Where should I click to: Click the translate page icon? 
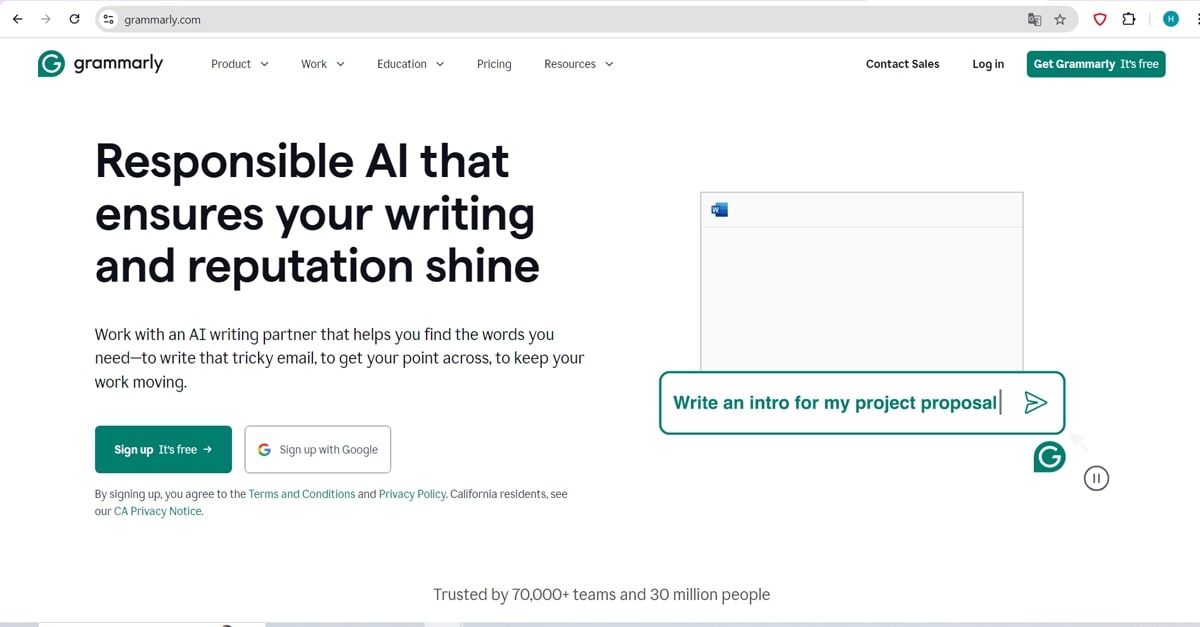pyautogui.click(x=1035, y=19)
